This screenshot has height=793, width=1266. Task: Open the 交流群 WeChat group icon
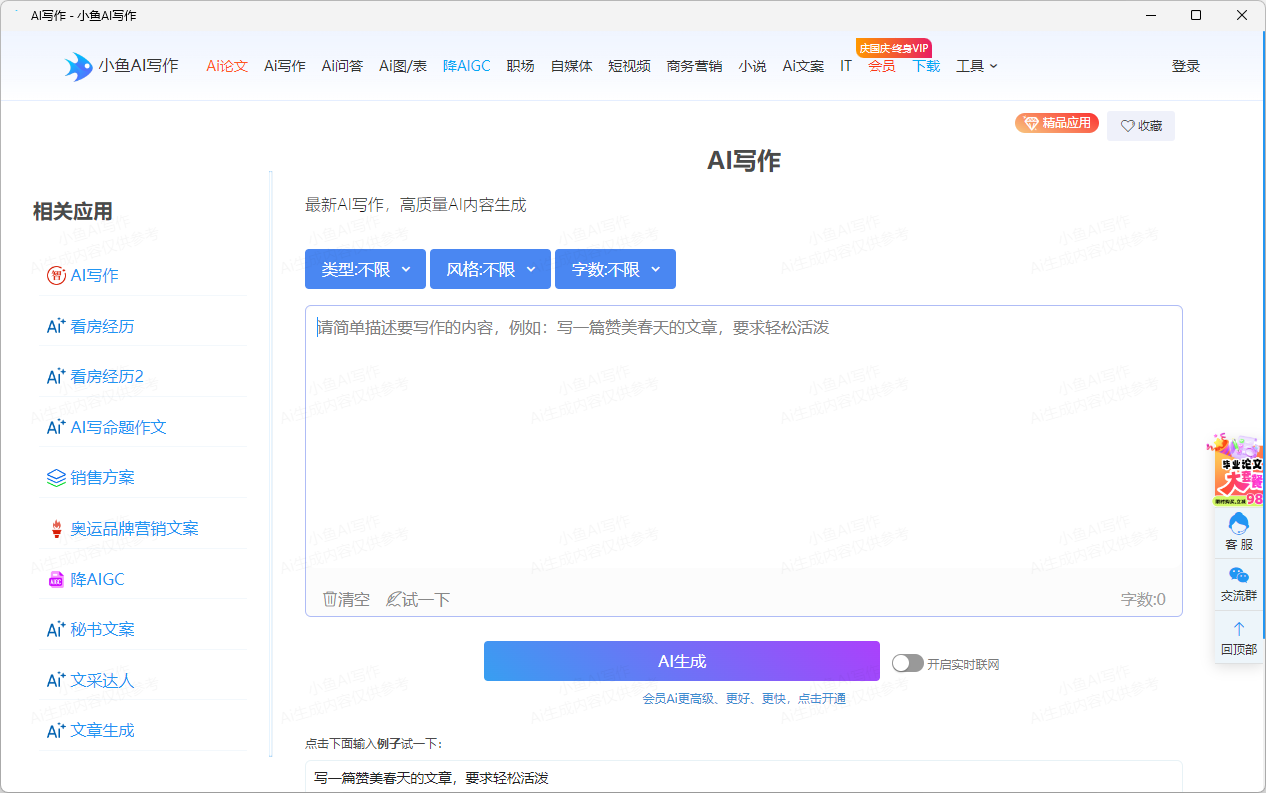(x=1238, y=576)
